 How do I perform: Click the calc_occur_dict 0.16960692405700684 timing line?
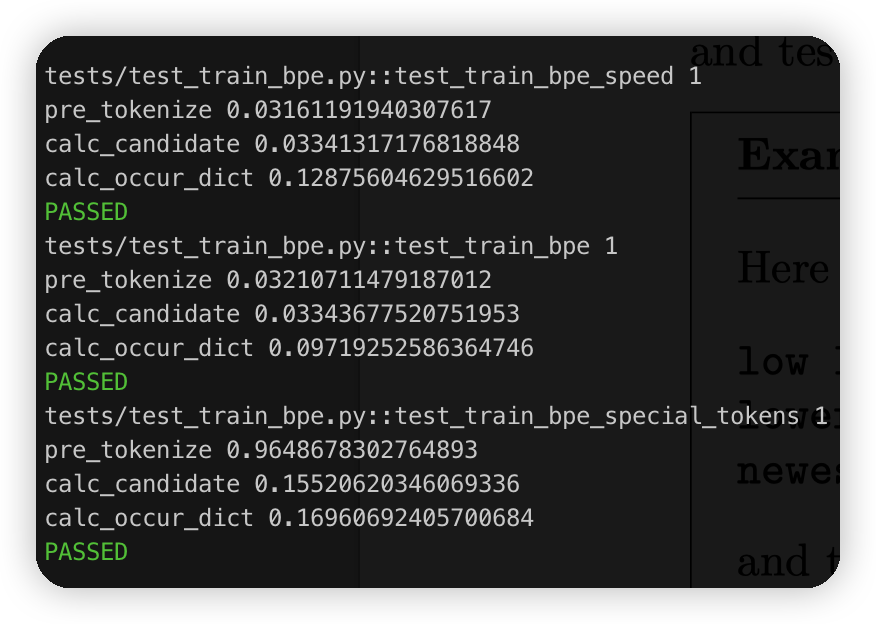click(289, 518)
